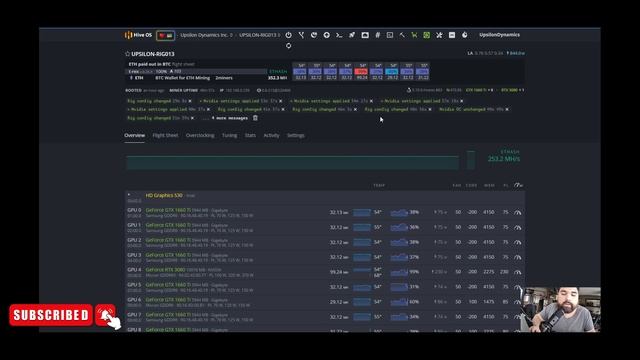
Task: Click the hash symbol icon in toolbar
Action: pos(378,35)
